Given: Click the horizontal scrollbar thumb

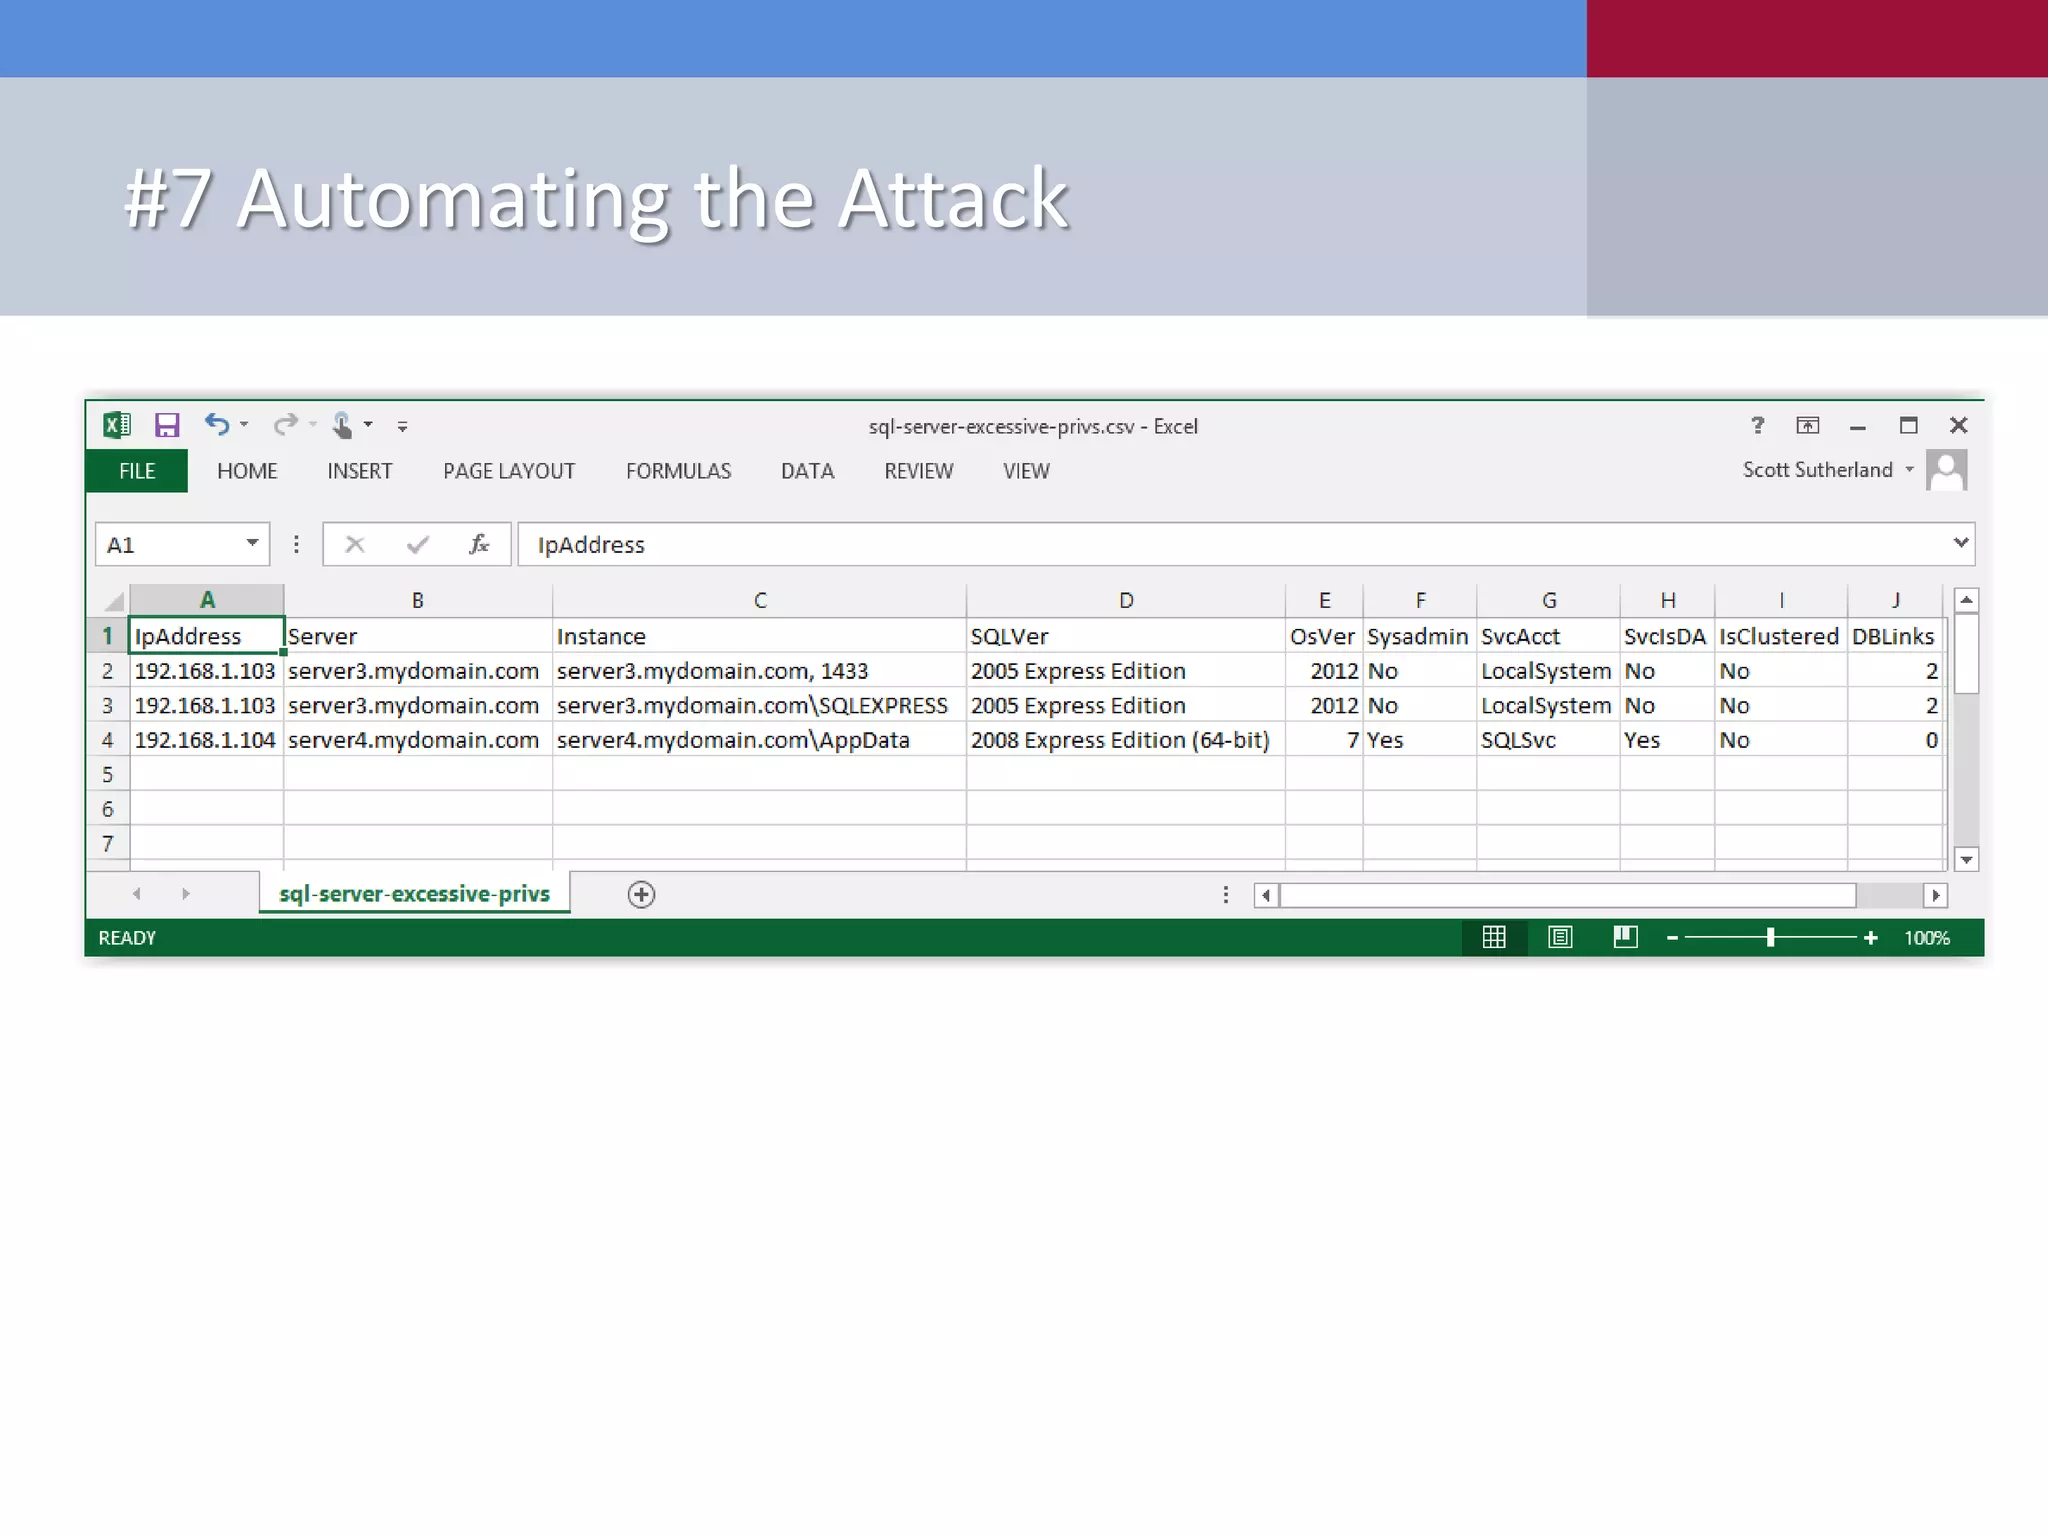Looking at the screenshot, I should click(x=1568, y=895).
